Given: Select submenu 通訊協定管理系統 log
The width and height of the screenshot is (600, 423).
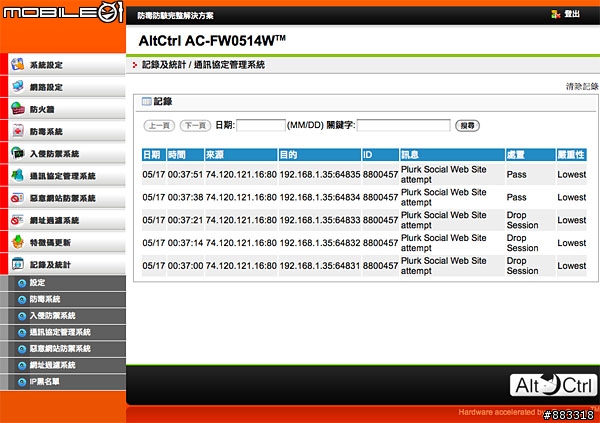Looking at the screenshot, I should (67, 333).
